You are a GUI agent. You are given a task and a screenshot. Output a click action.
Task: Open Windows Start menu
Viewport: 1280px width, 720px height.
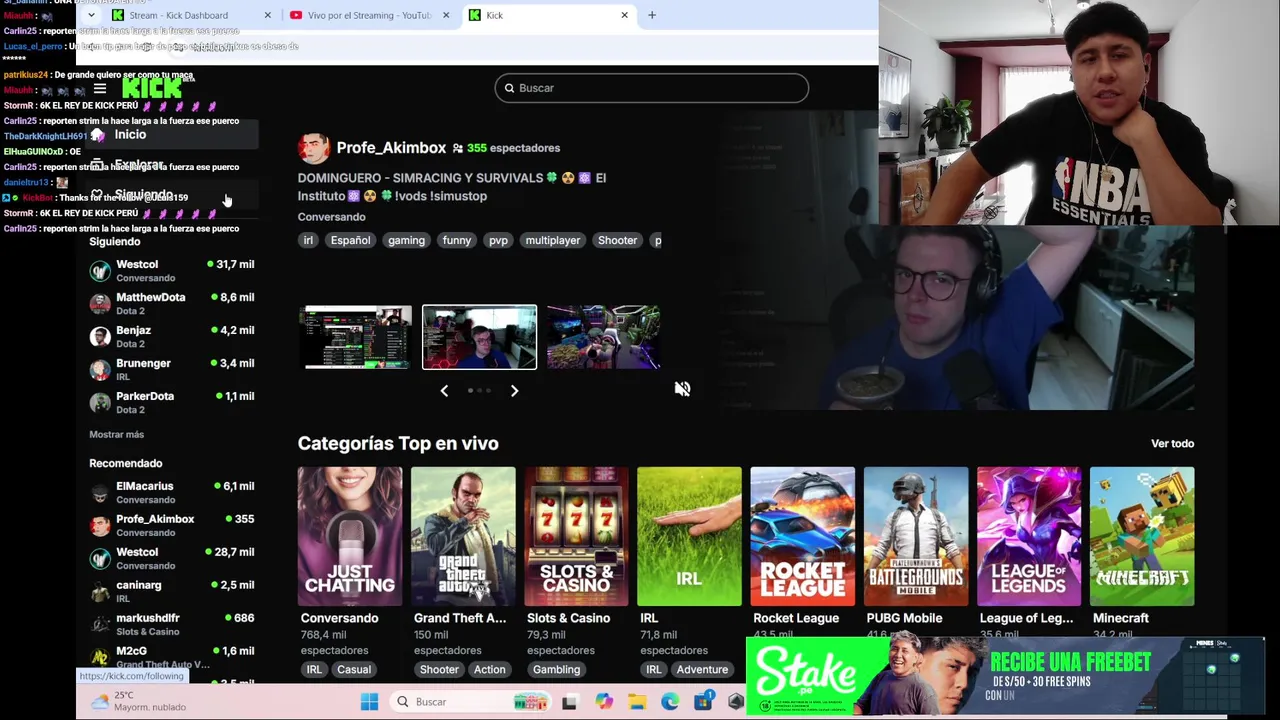369,702
